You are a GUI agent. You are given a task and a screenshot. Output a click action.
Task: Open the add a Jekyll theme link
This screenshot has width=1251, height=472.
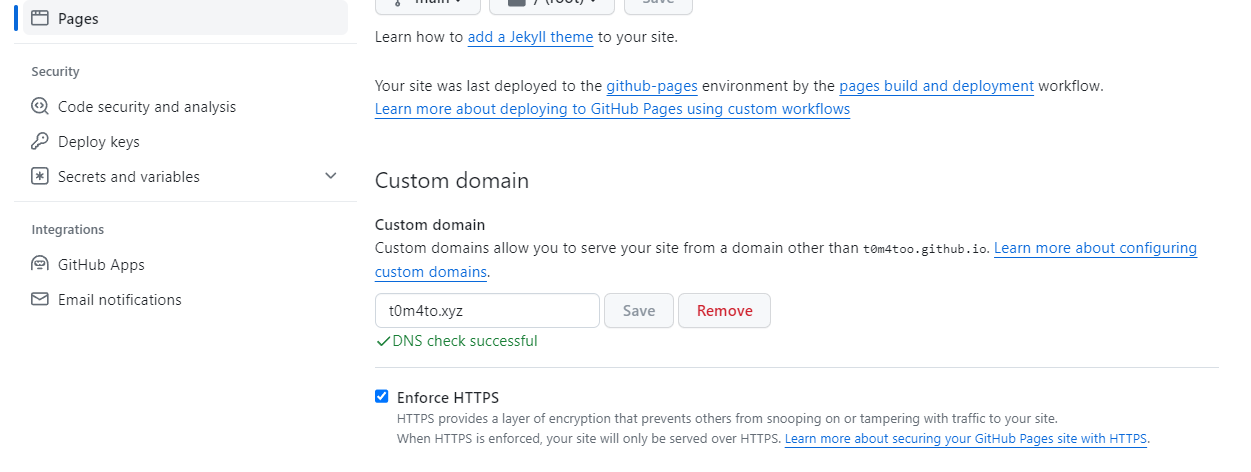(x=531, y=38)
